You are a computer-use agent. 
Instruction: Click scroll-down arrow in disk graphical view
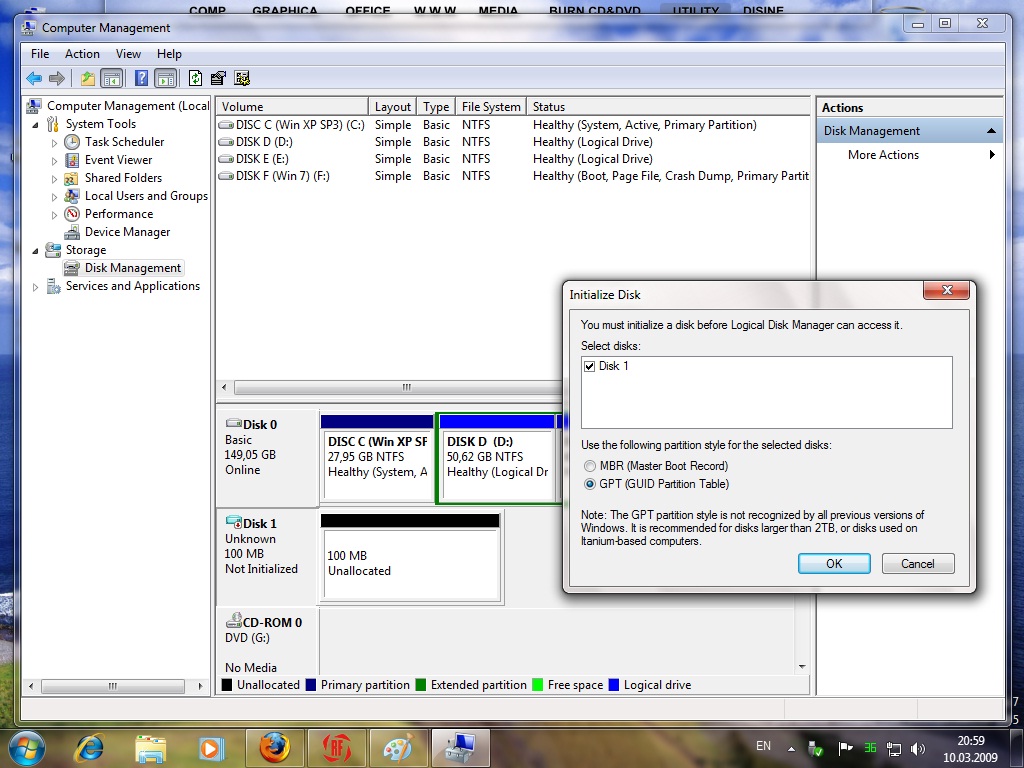coord(802,667)
